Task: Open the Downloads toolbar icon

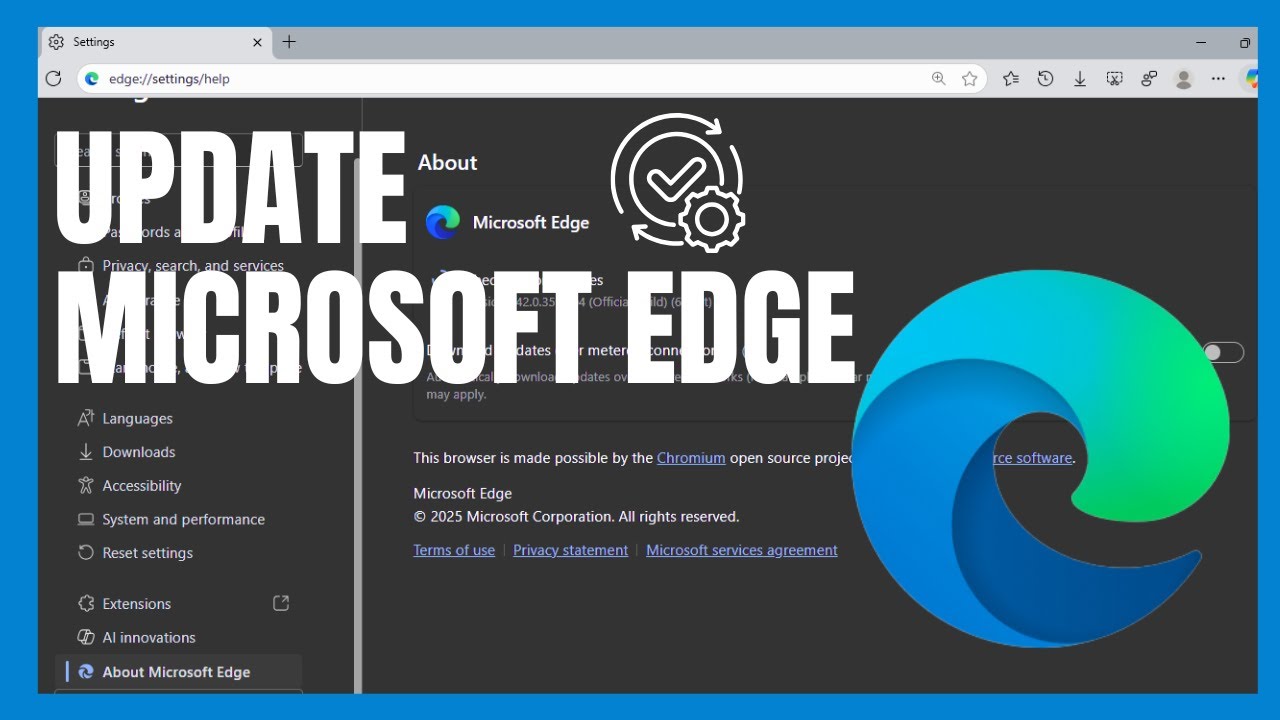Action: (x=1080, y=78)
